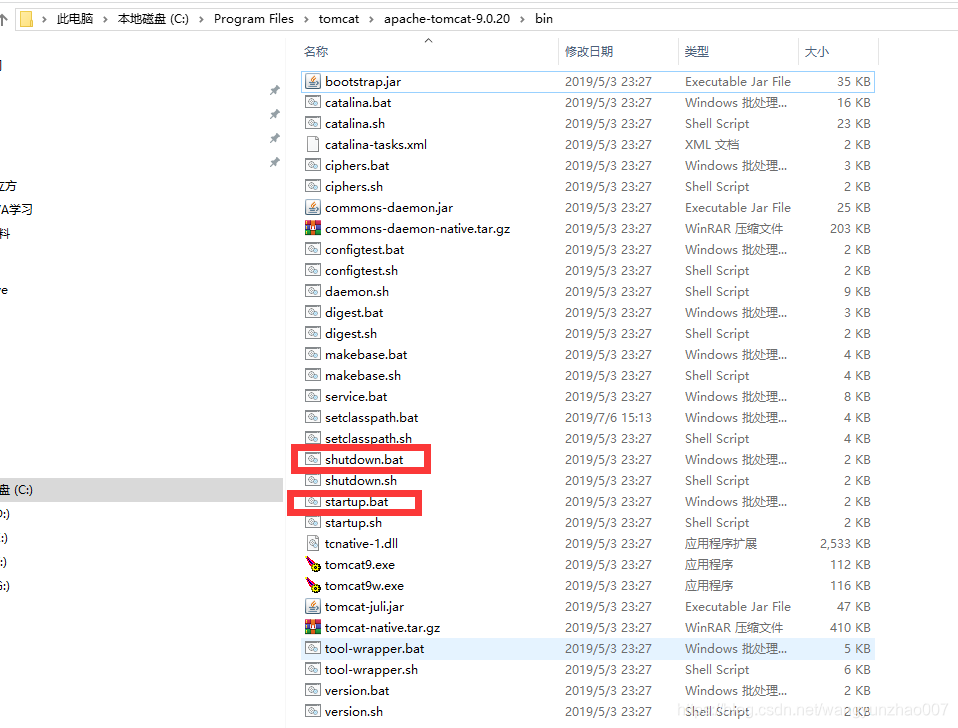The height and width of the screenshot is (728, 958).
Task: Click the makebase.bat file icon
Action: click(x=313, y=354)
